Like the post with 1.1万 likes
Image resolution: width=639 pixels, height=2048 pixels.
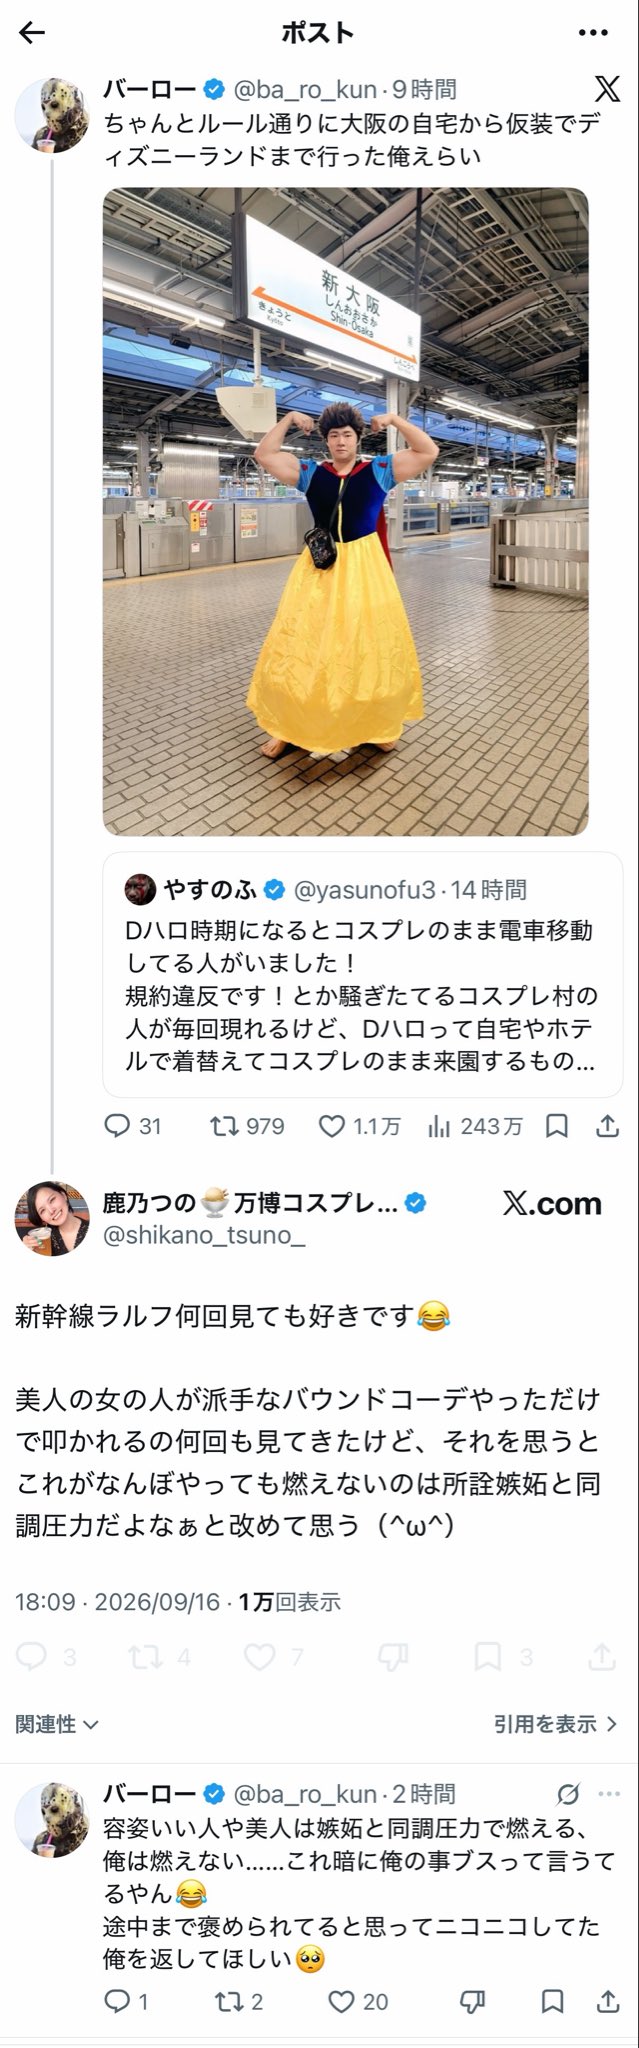point(359,1126)
